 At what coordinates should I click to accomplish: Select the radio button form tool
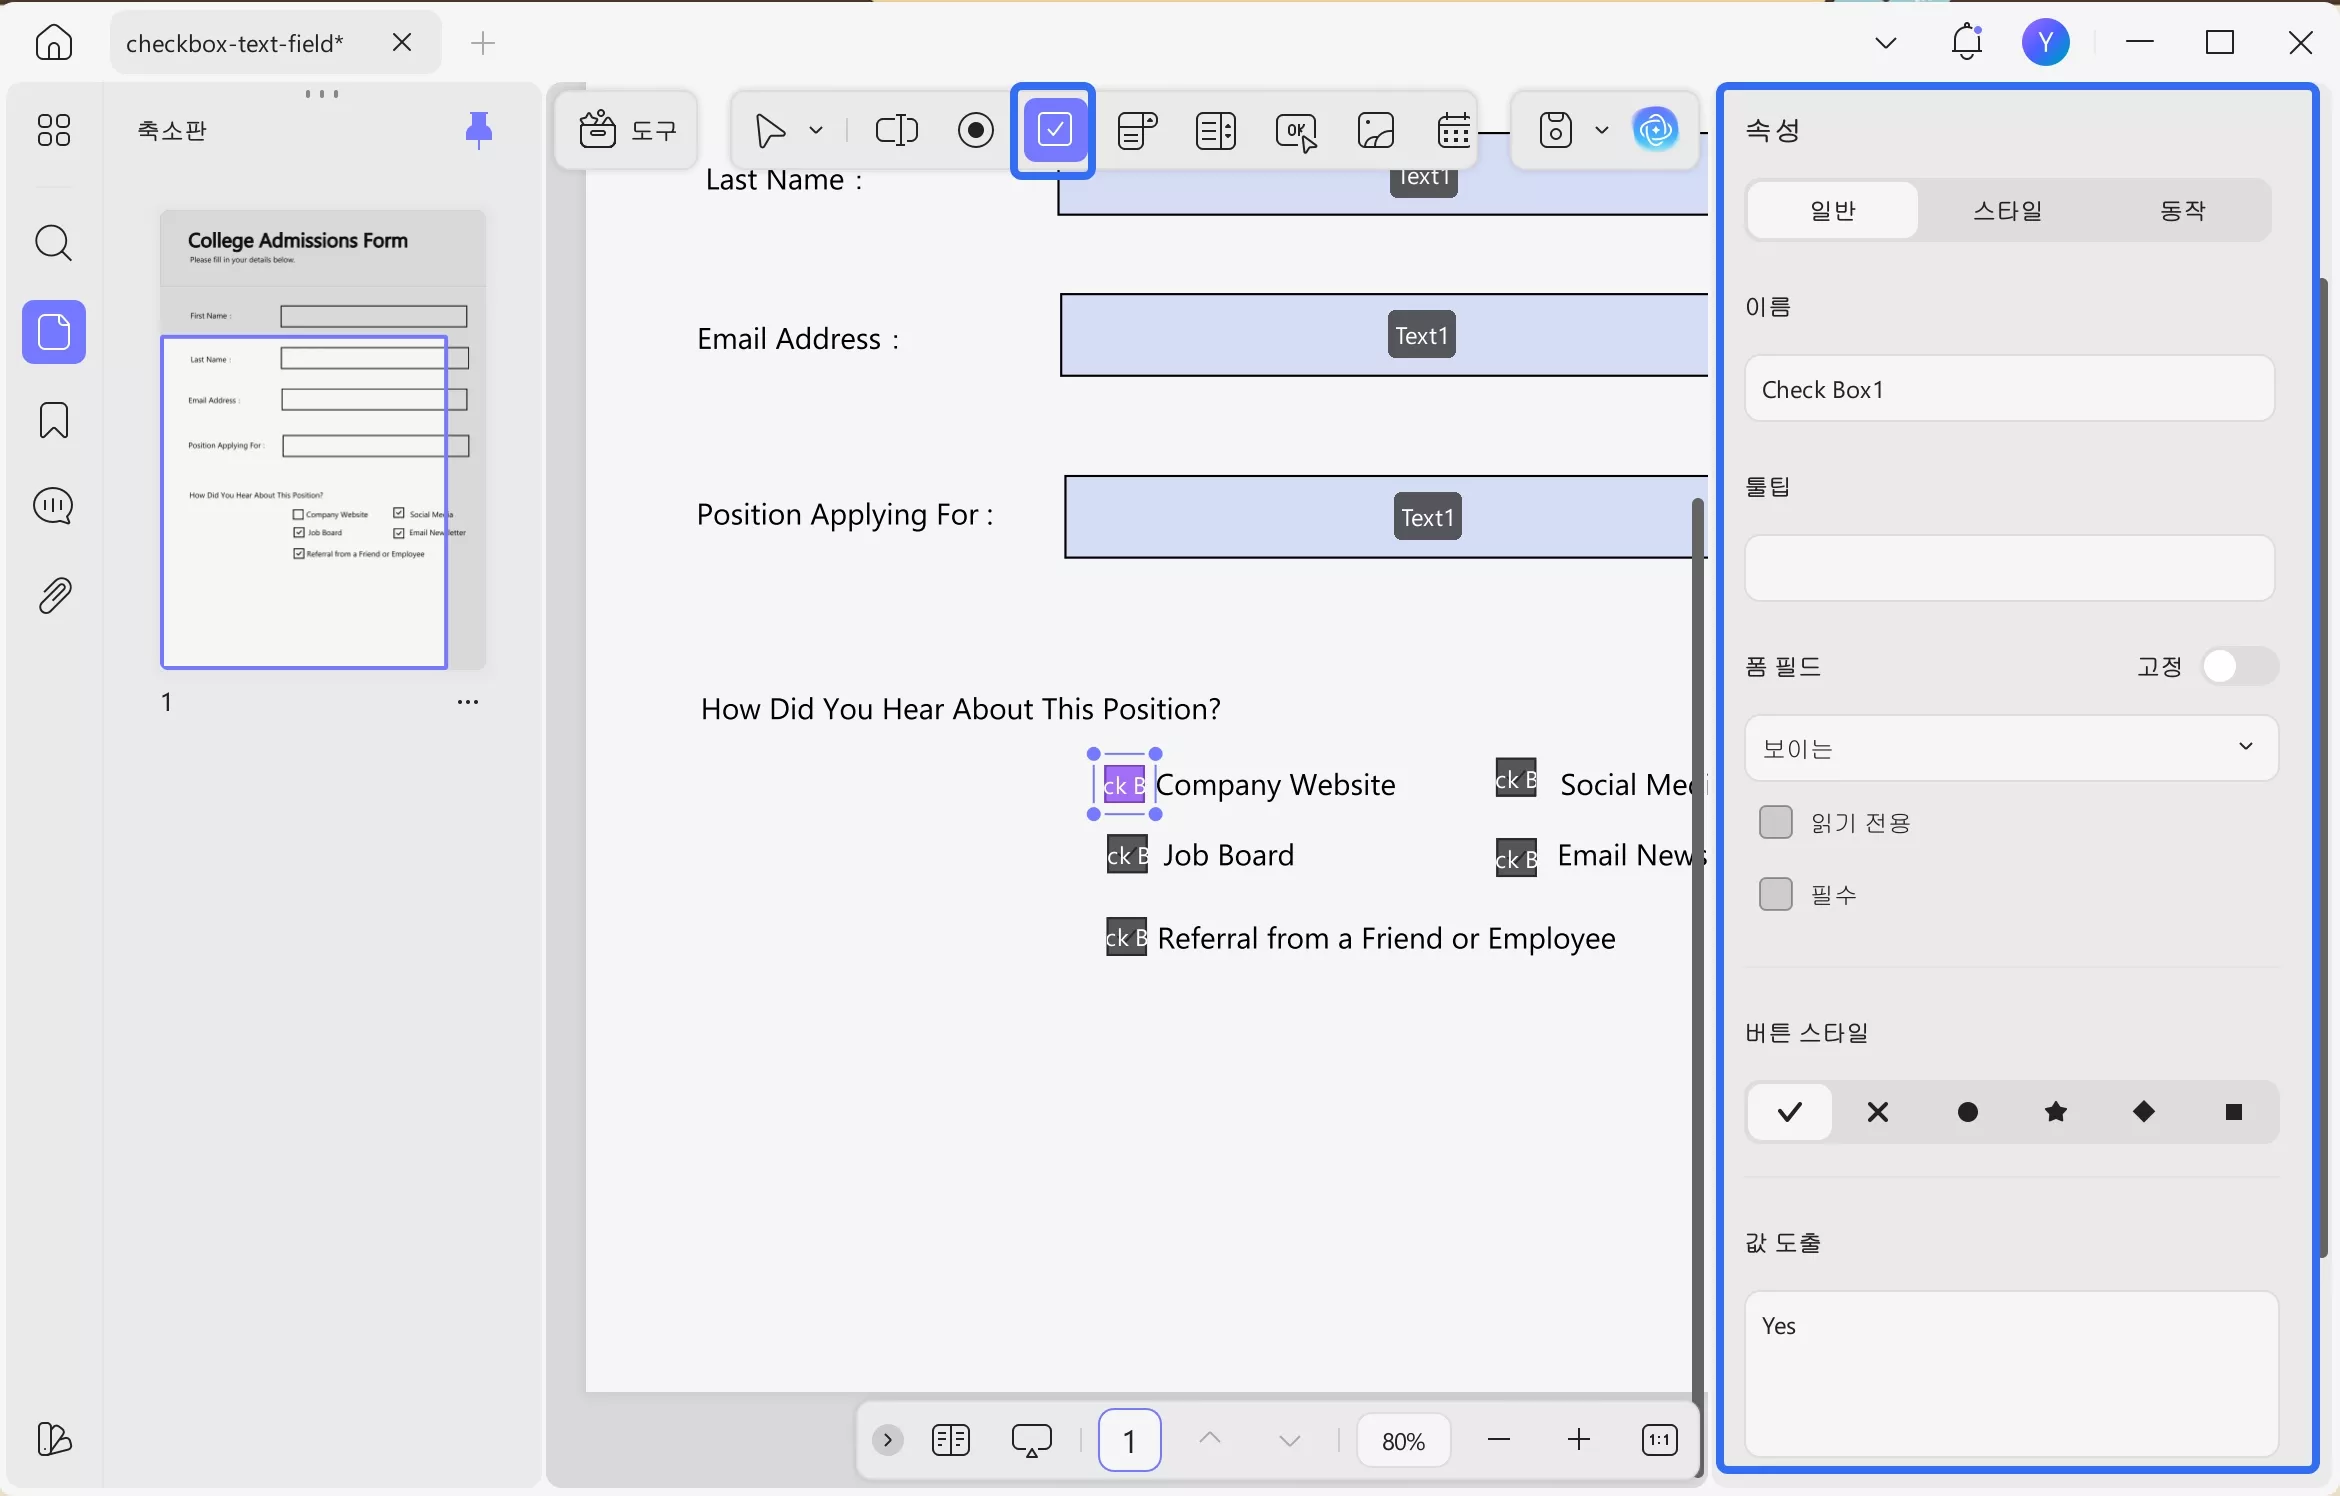tap(975, 130)
